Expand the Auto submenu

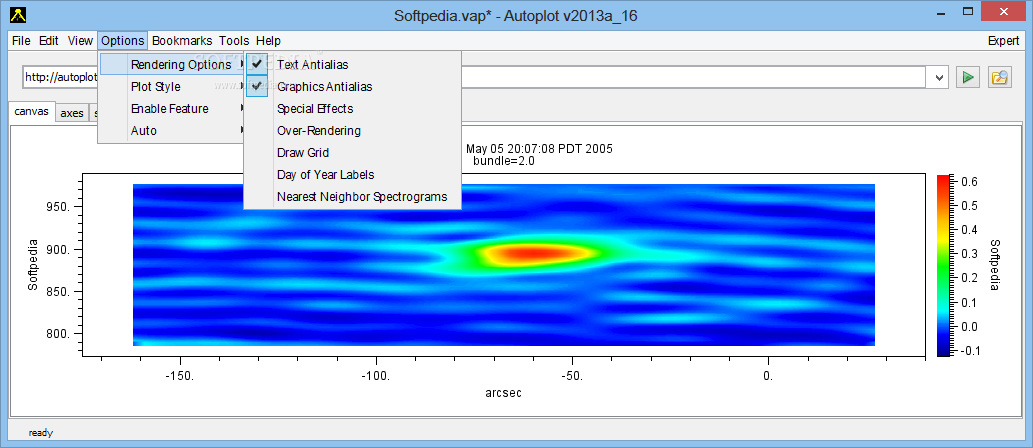point(172,130)
